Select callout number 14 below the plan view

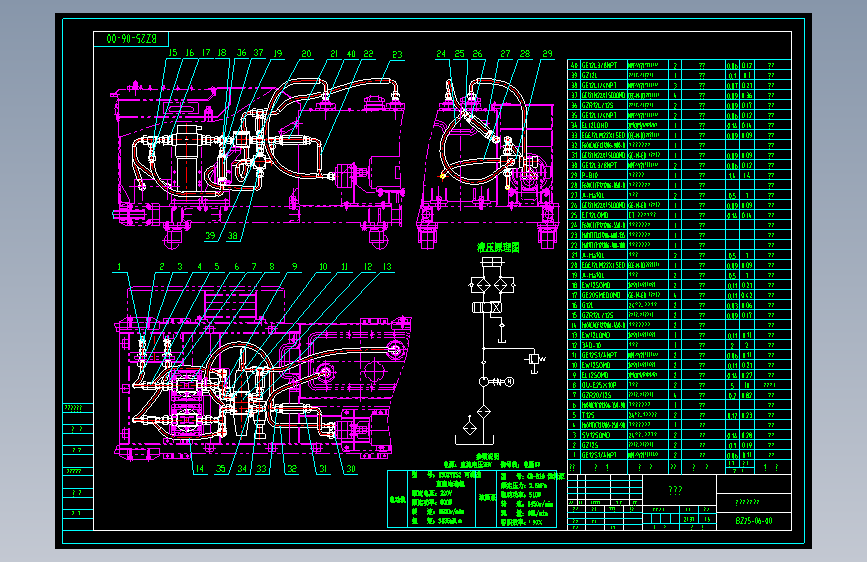point(200,469)
